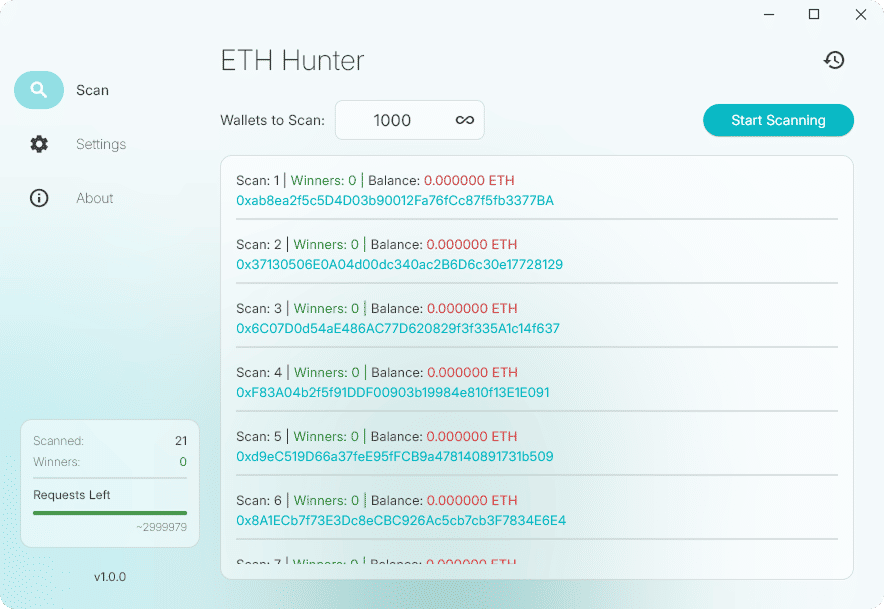Open scan history clock icon
Viewport: 884px width, 609px height.
834,60
